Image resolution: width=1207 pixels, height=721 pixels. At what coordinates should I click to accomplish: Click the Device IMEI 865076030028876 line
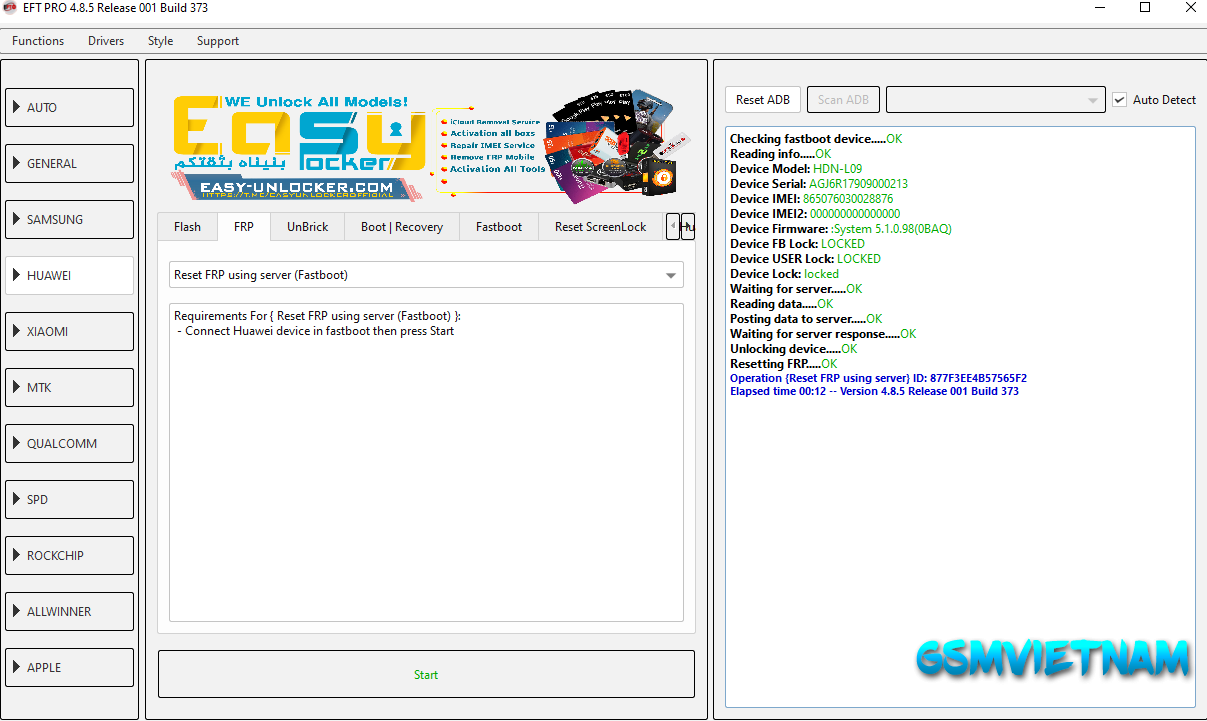tap(812, 199)
